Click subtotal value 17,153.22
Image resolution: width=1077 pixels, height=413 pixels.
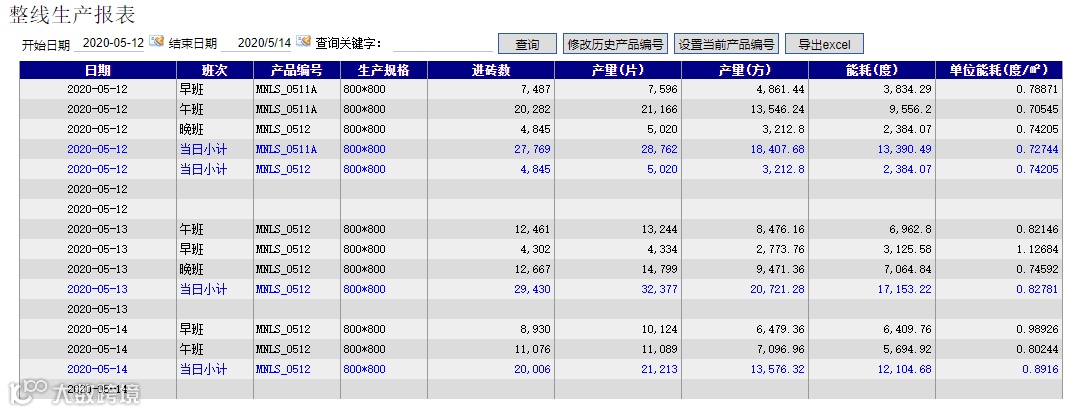(x=903, y=289)
